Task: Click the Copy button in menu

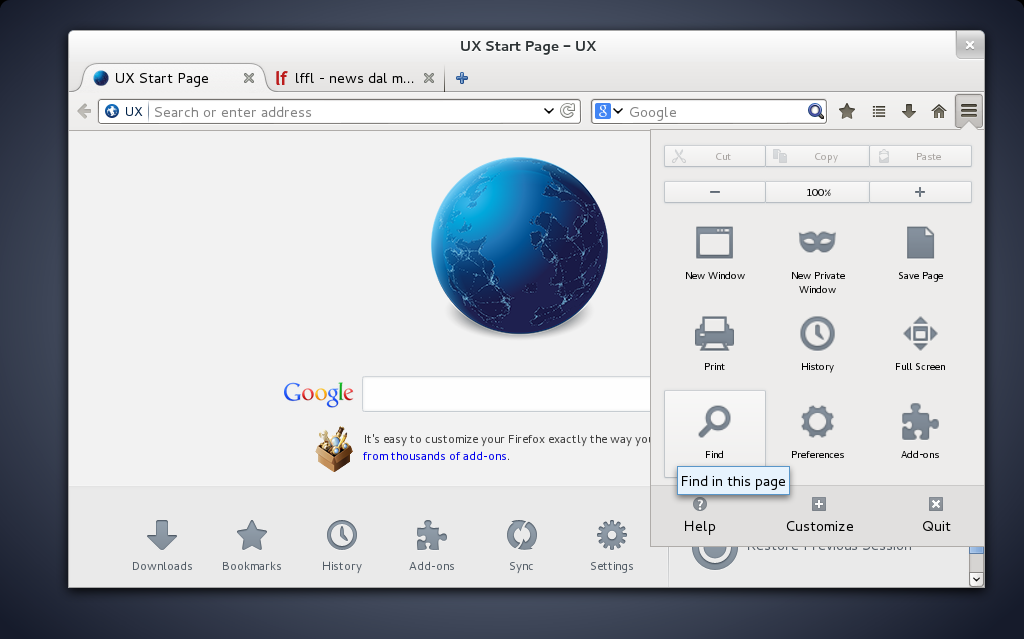Action: [x=817, y=156]
